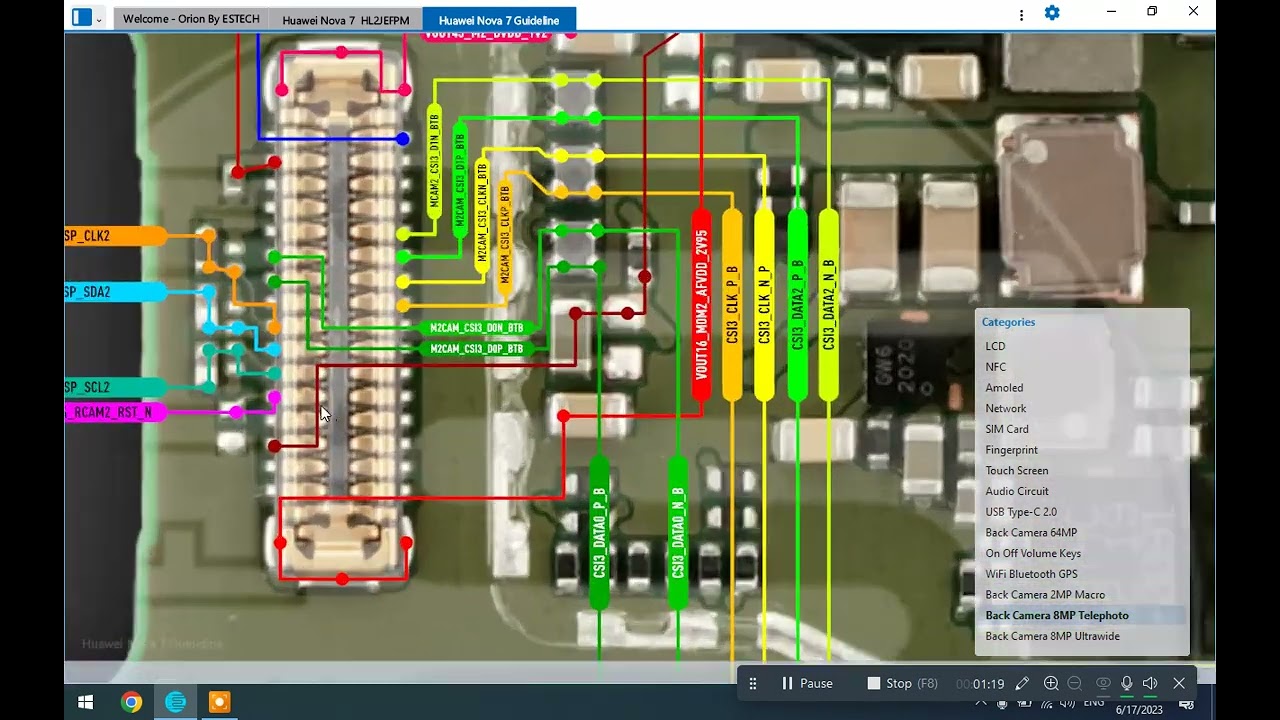Switch to Huawei Nova 7 HL2JEFPM tab

point(346,19)
